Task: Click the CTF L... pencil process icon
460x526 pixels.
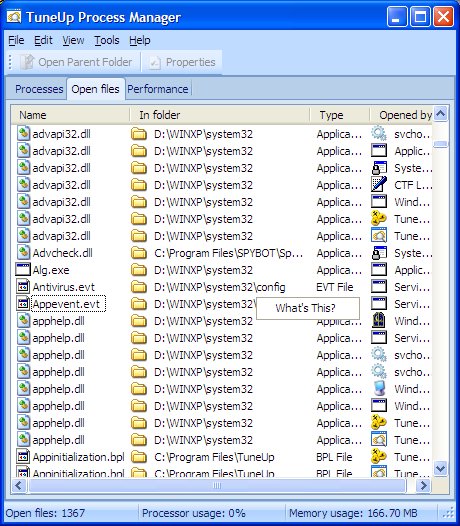Action: click(379, 185)
